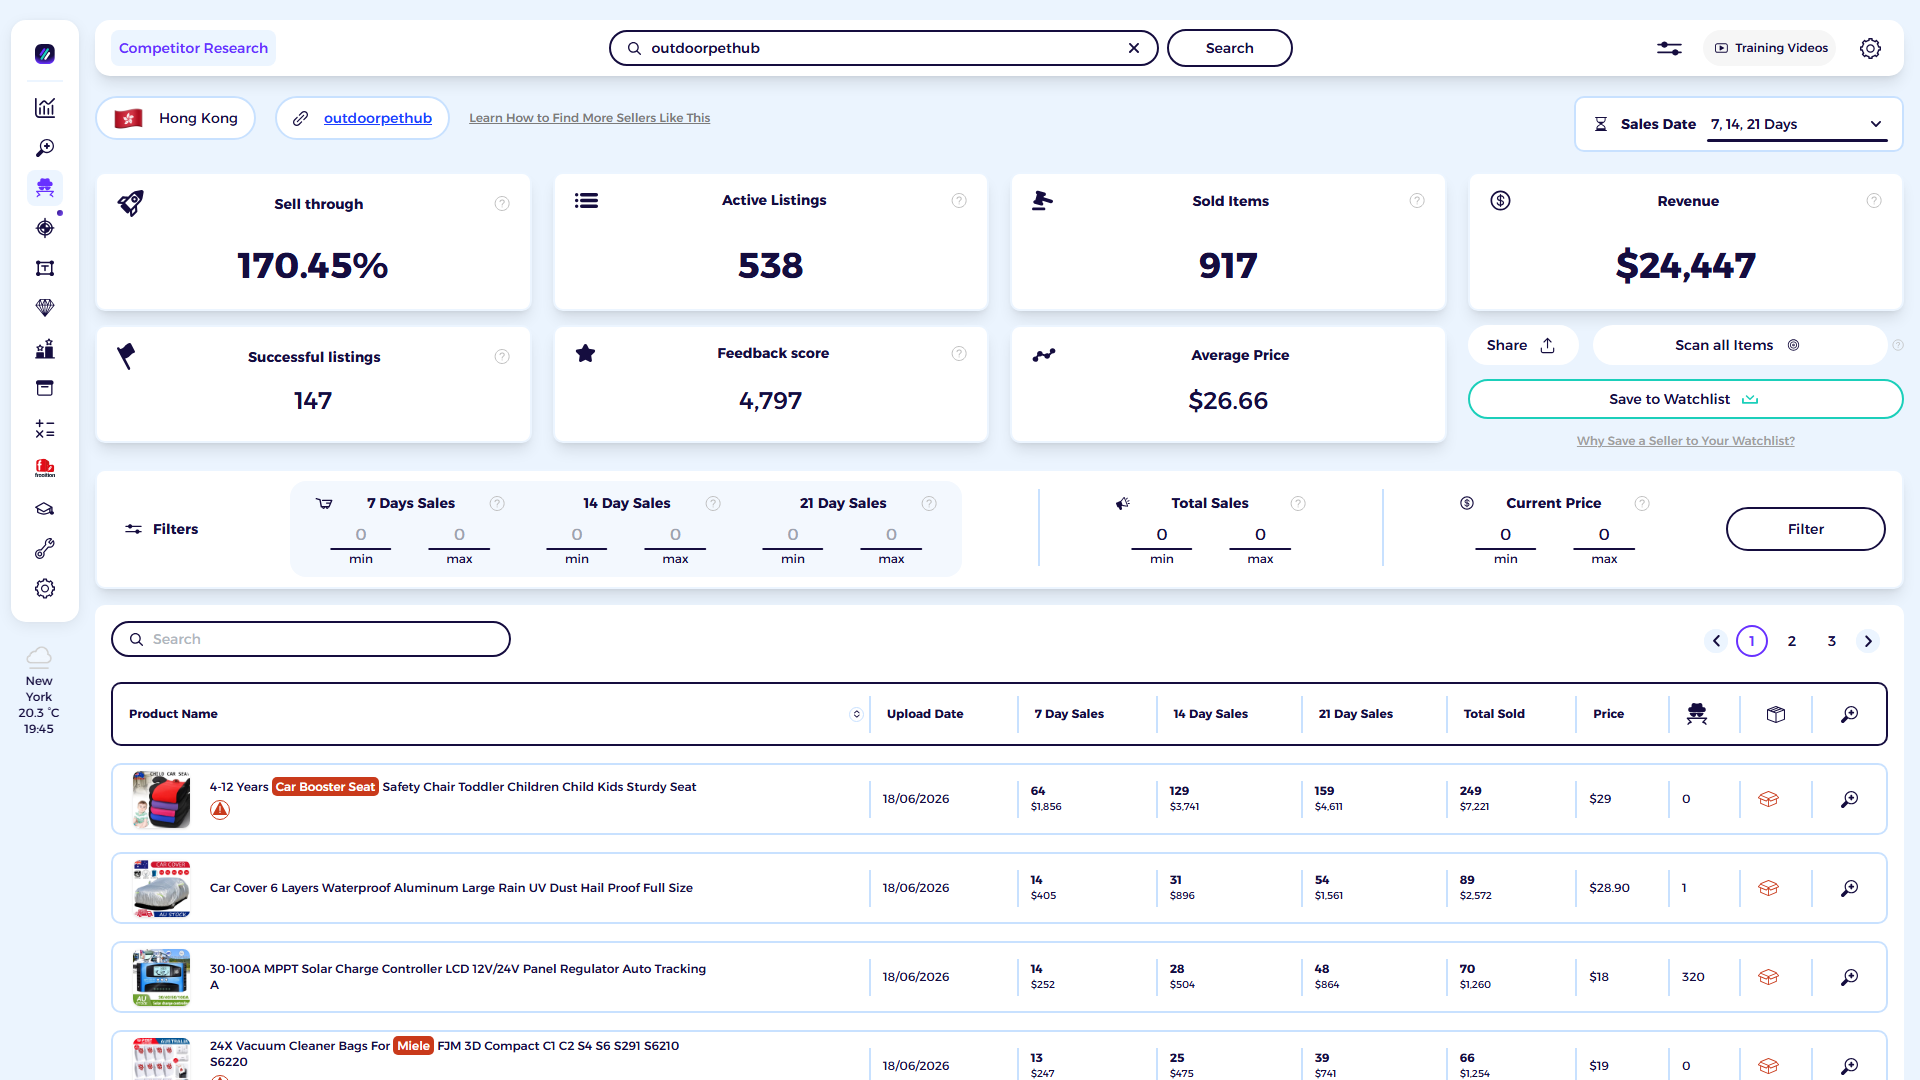Open the outdoorpethub seller link
The image size is (1920, 1080).
(378, 118)
